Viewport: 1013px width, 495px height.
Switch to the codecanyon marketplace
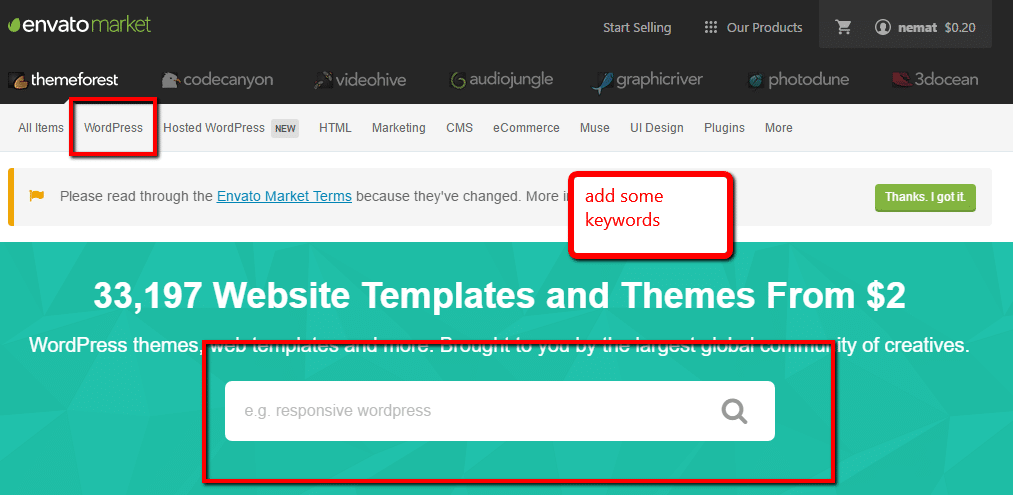217,80
